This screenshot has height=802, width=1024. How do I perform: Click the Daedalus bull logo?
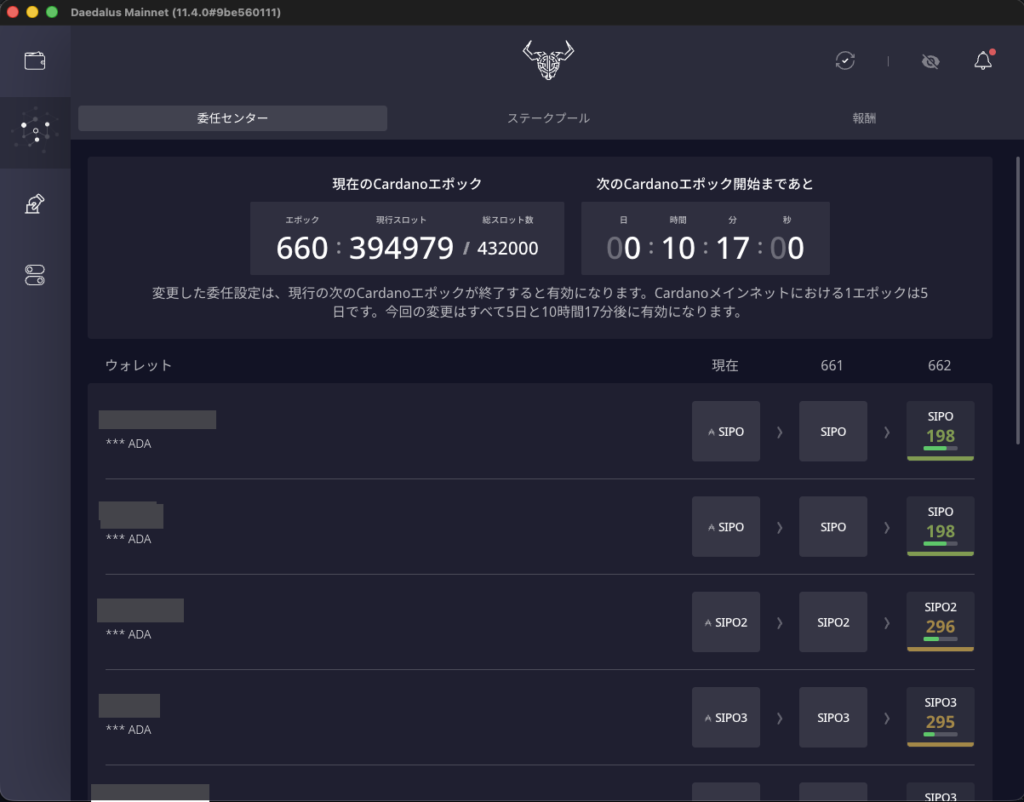tap(548, 60)
